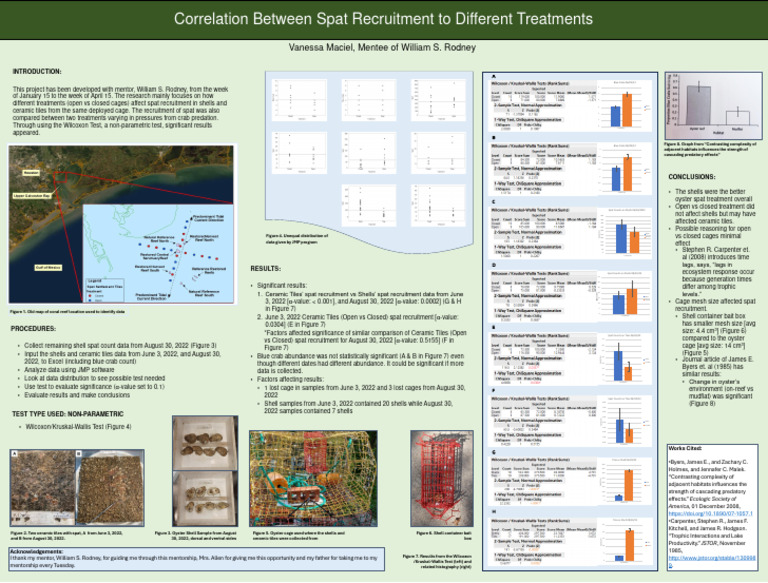Select bar chart in panel B of Figure 7
Viewport: 768px width, 583px height.
624,168
